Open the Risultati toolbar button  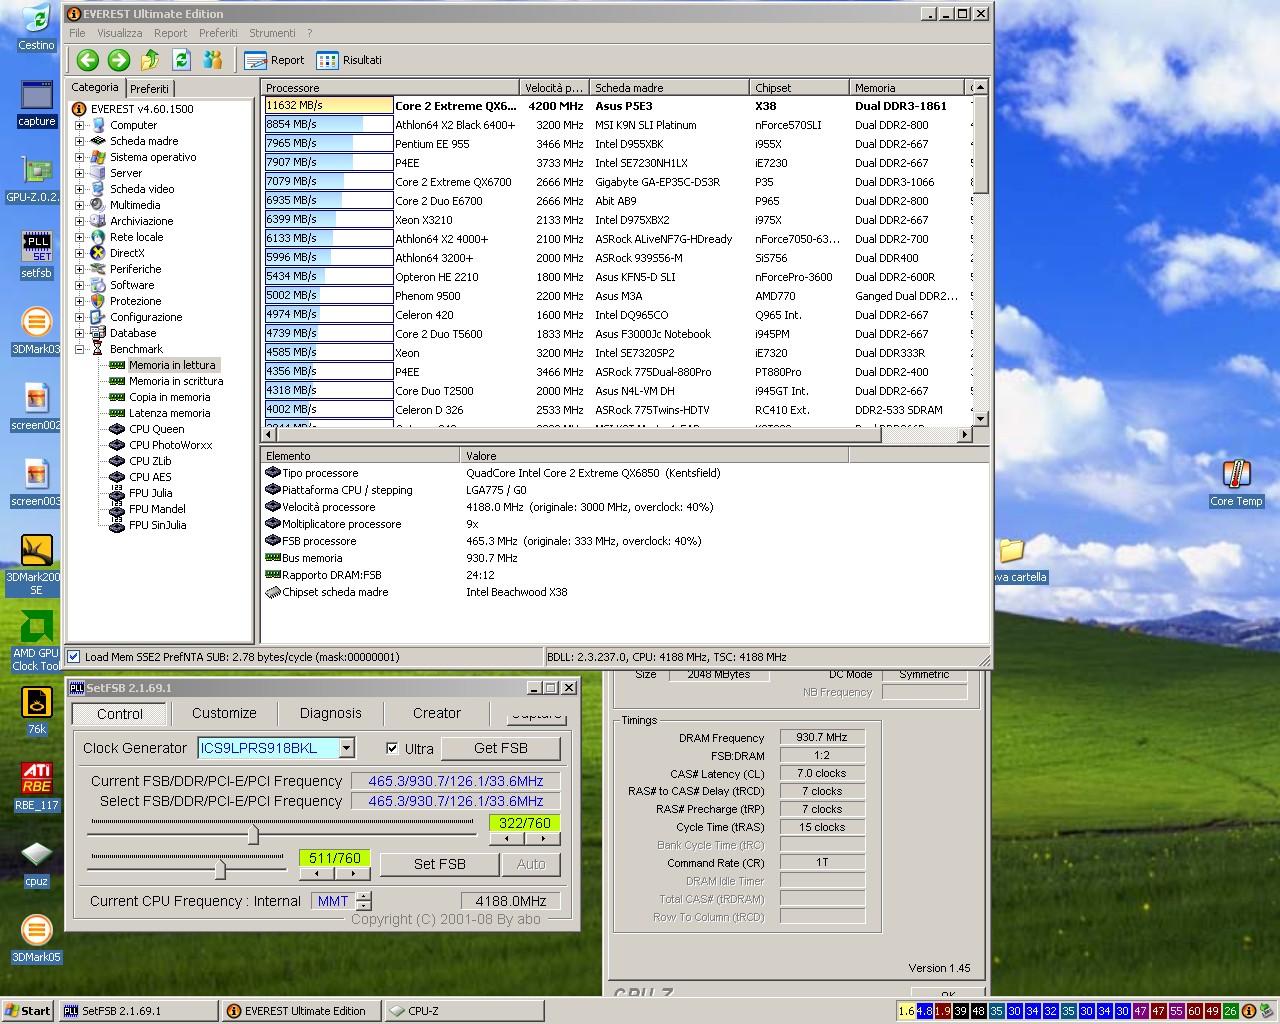click(x=349, y=60)
